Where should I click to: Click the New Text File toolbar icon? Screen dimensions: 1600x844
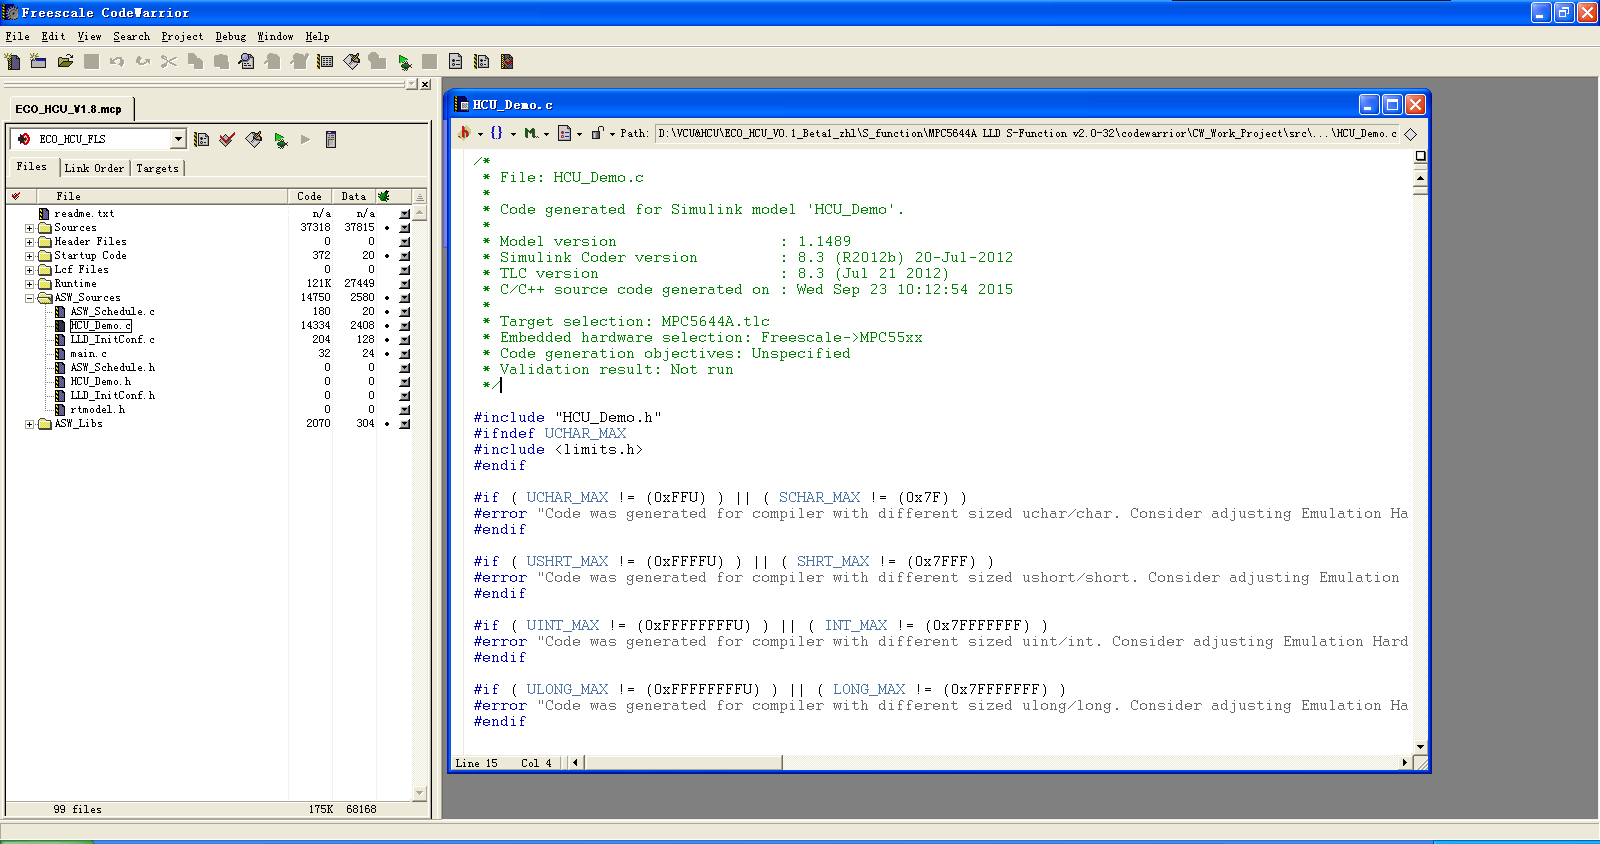(13, 62)
